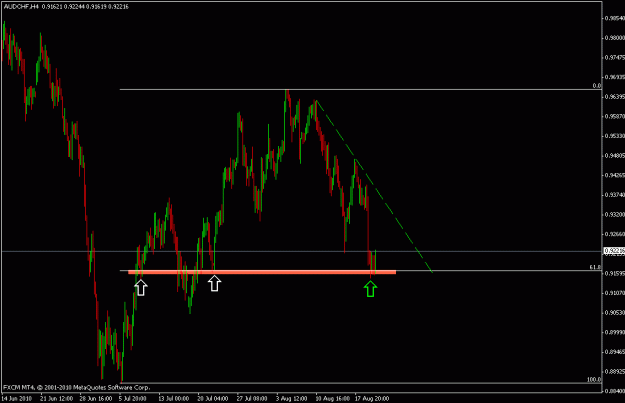Click the 28 Jun 16:00 time label
This screenshot has height=403, width=625.
pyautogui.click(x=96, y=398)
